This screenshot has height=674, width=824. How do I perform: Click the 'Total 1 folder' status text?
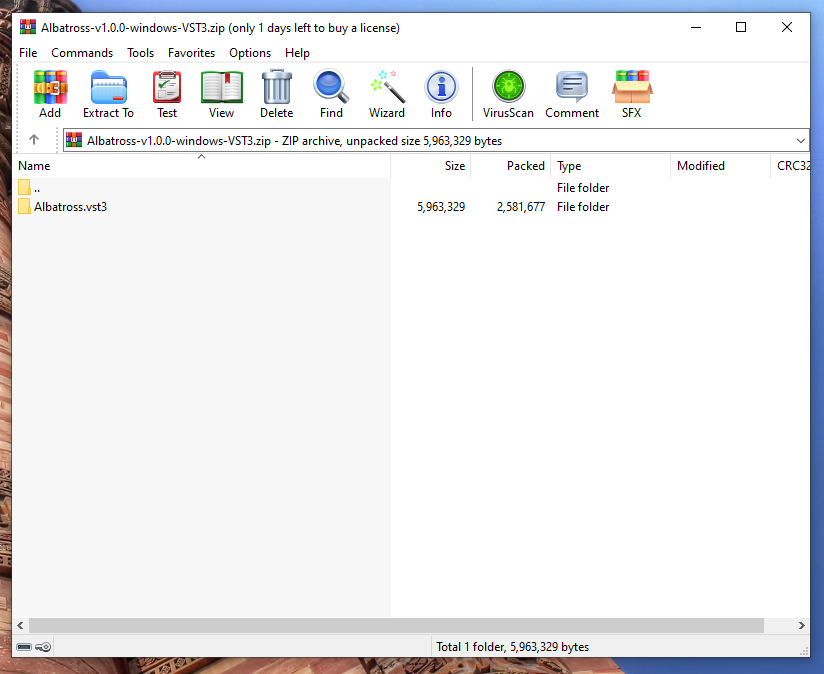point(512,647)
